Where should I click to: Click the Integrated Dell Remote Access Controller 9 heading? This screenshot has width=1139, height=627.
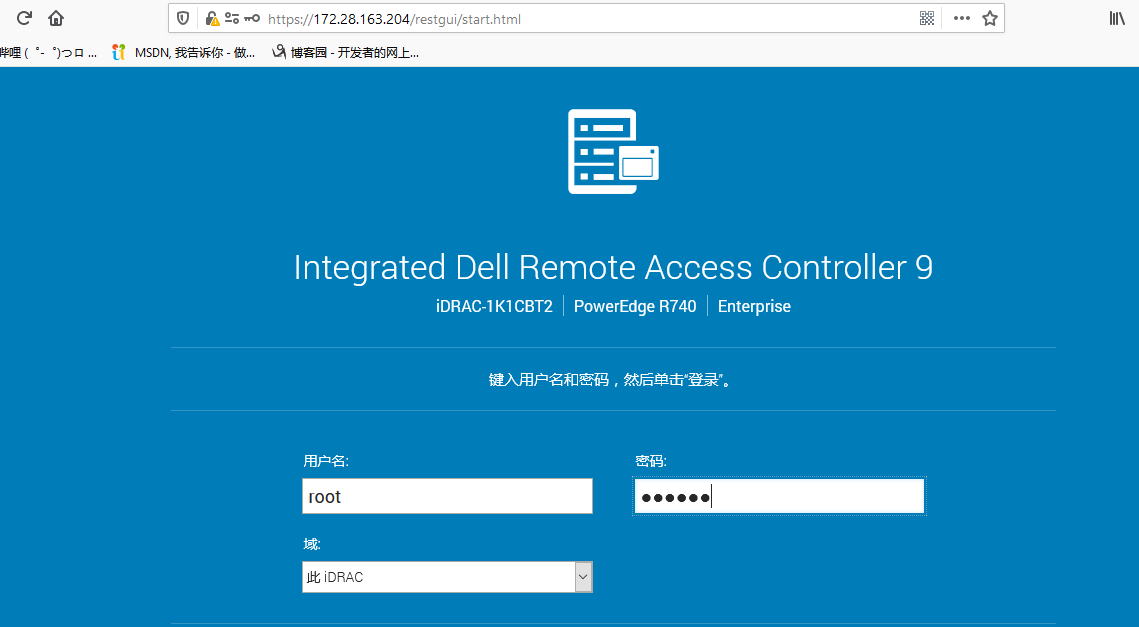[x=613, y=267]
